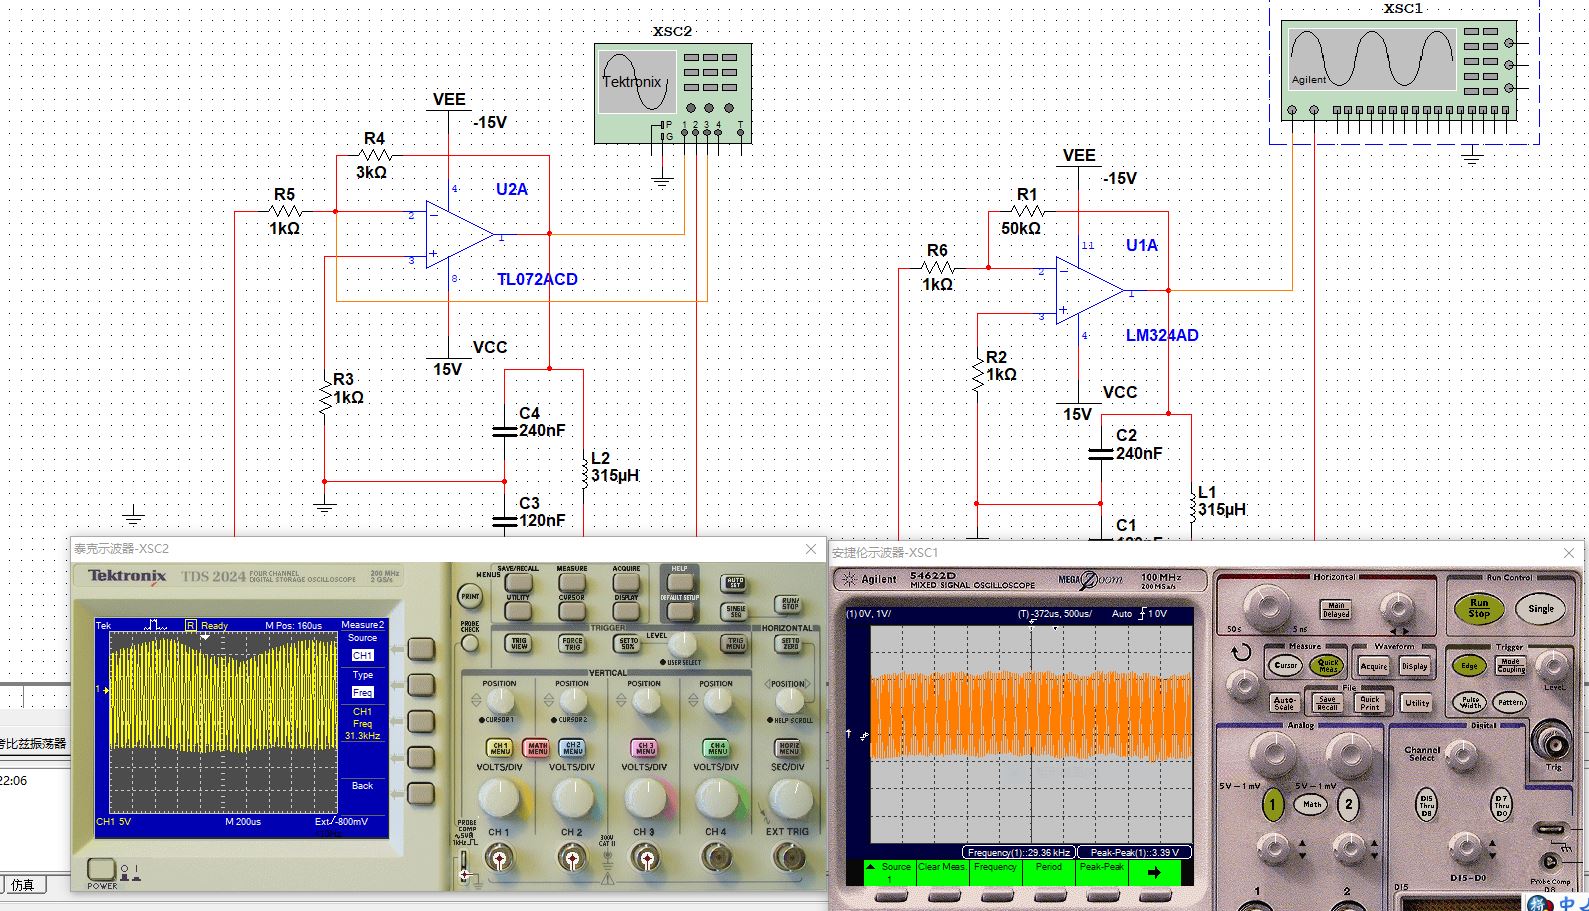Click the TRIG VIEW button

click(519, 643)
